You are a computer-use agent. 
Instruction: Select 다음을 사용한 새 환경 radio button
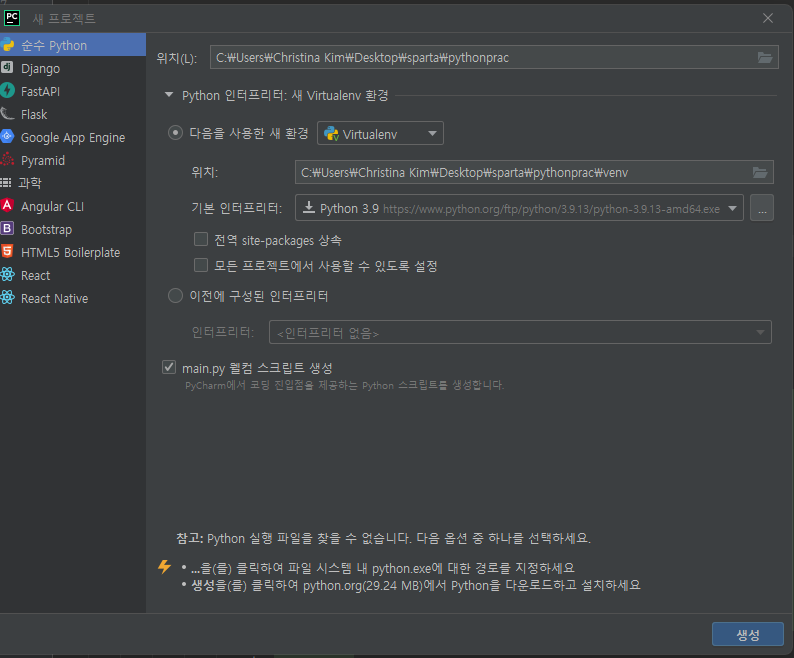[175, 133]
